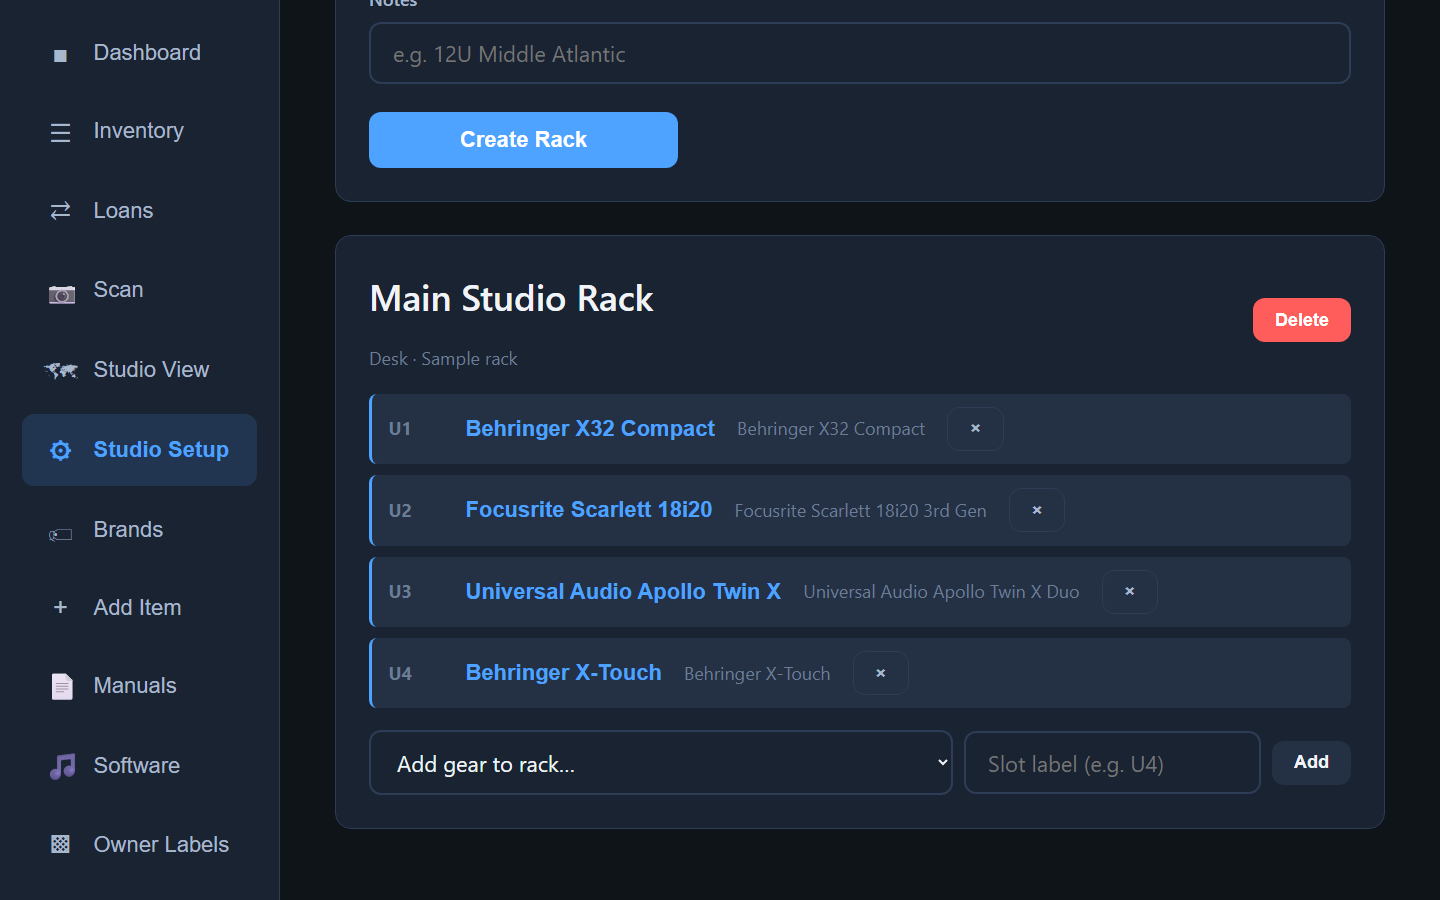Open Studio View from sidebar
Image resolution: width=1440 pixels, height=900 pixels.
click(x=139, y=370)
